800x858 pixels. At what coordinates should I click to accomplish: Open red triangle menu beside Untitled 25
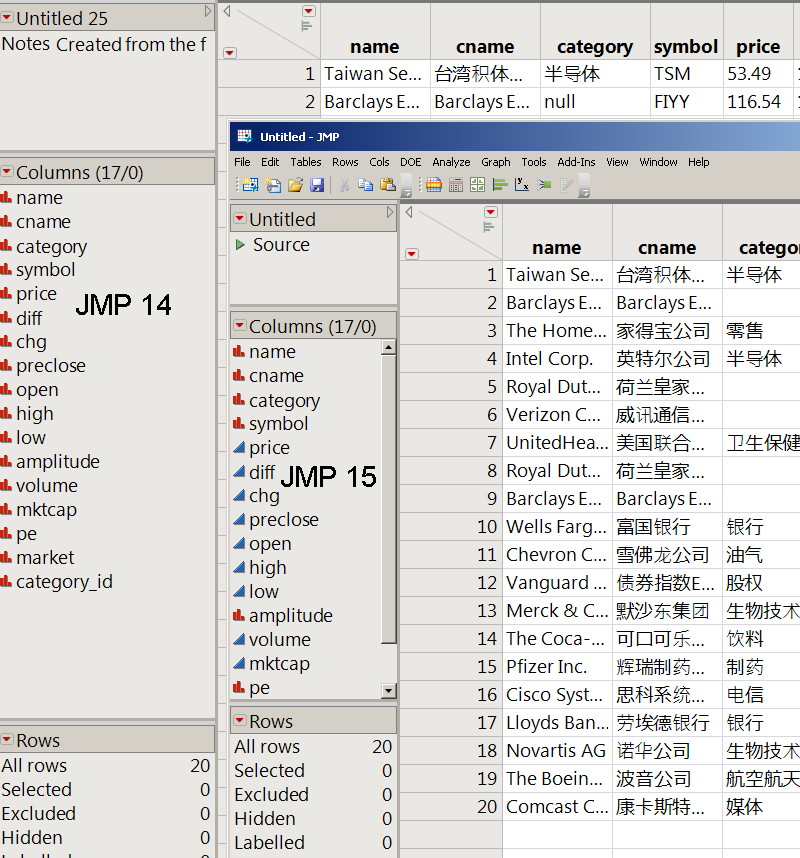point(7,18)
